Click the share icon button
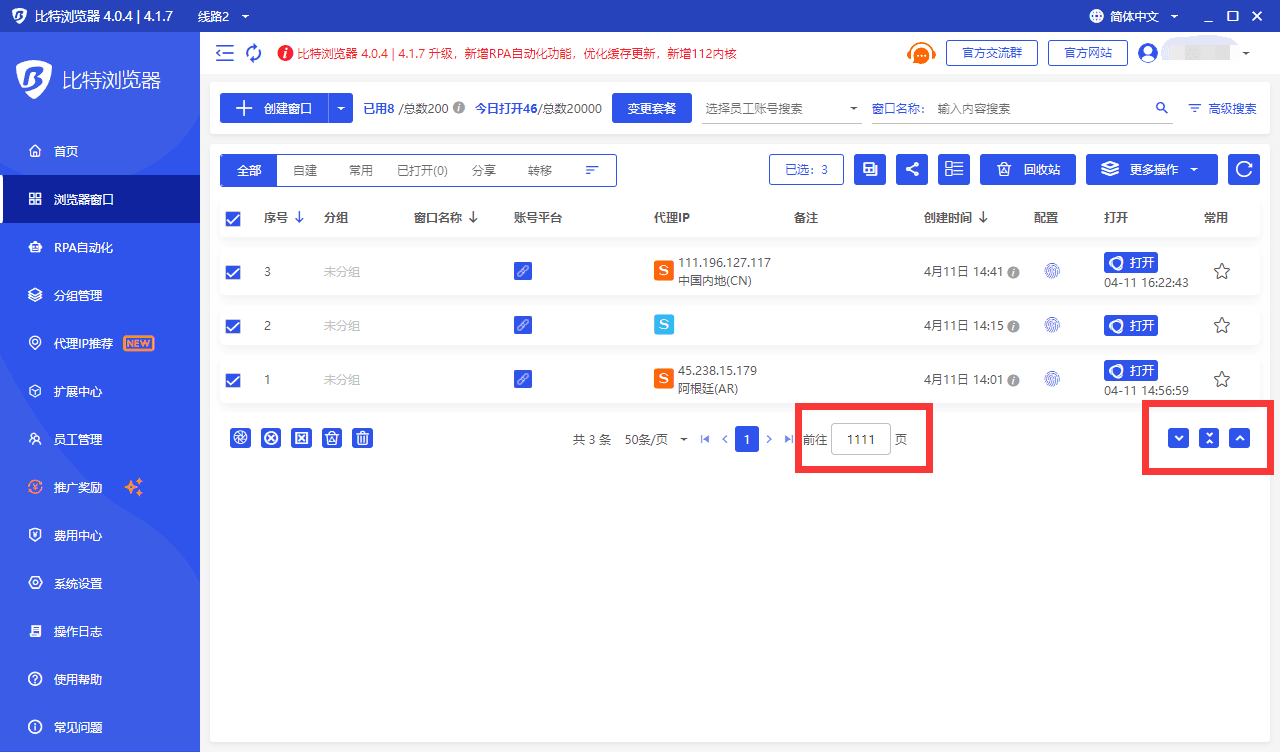Viewport: 1280px width, 752px height. coord(912,169)
